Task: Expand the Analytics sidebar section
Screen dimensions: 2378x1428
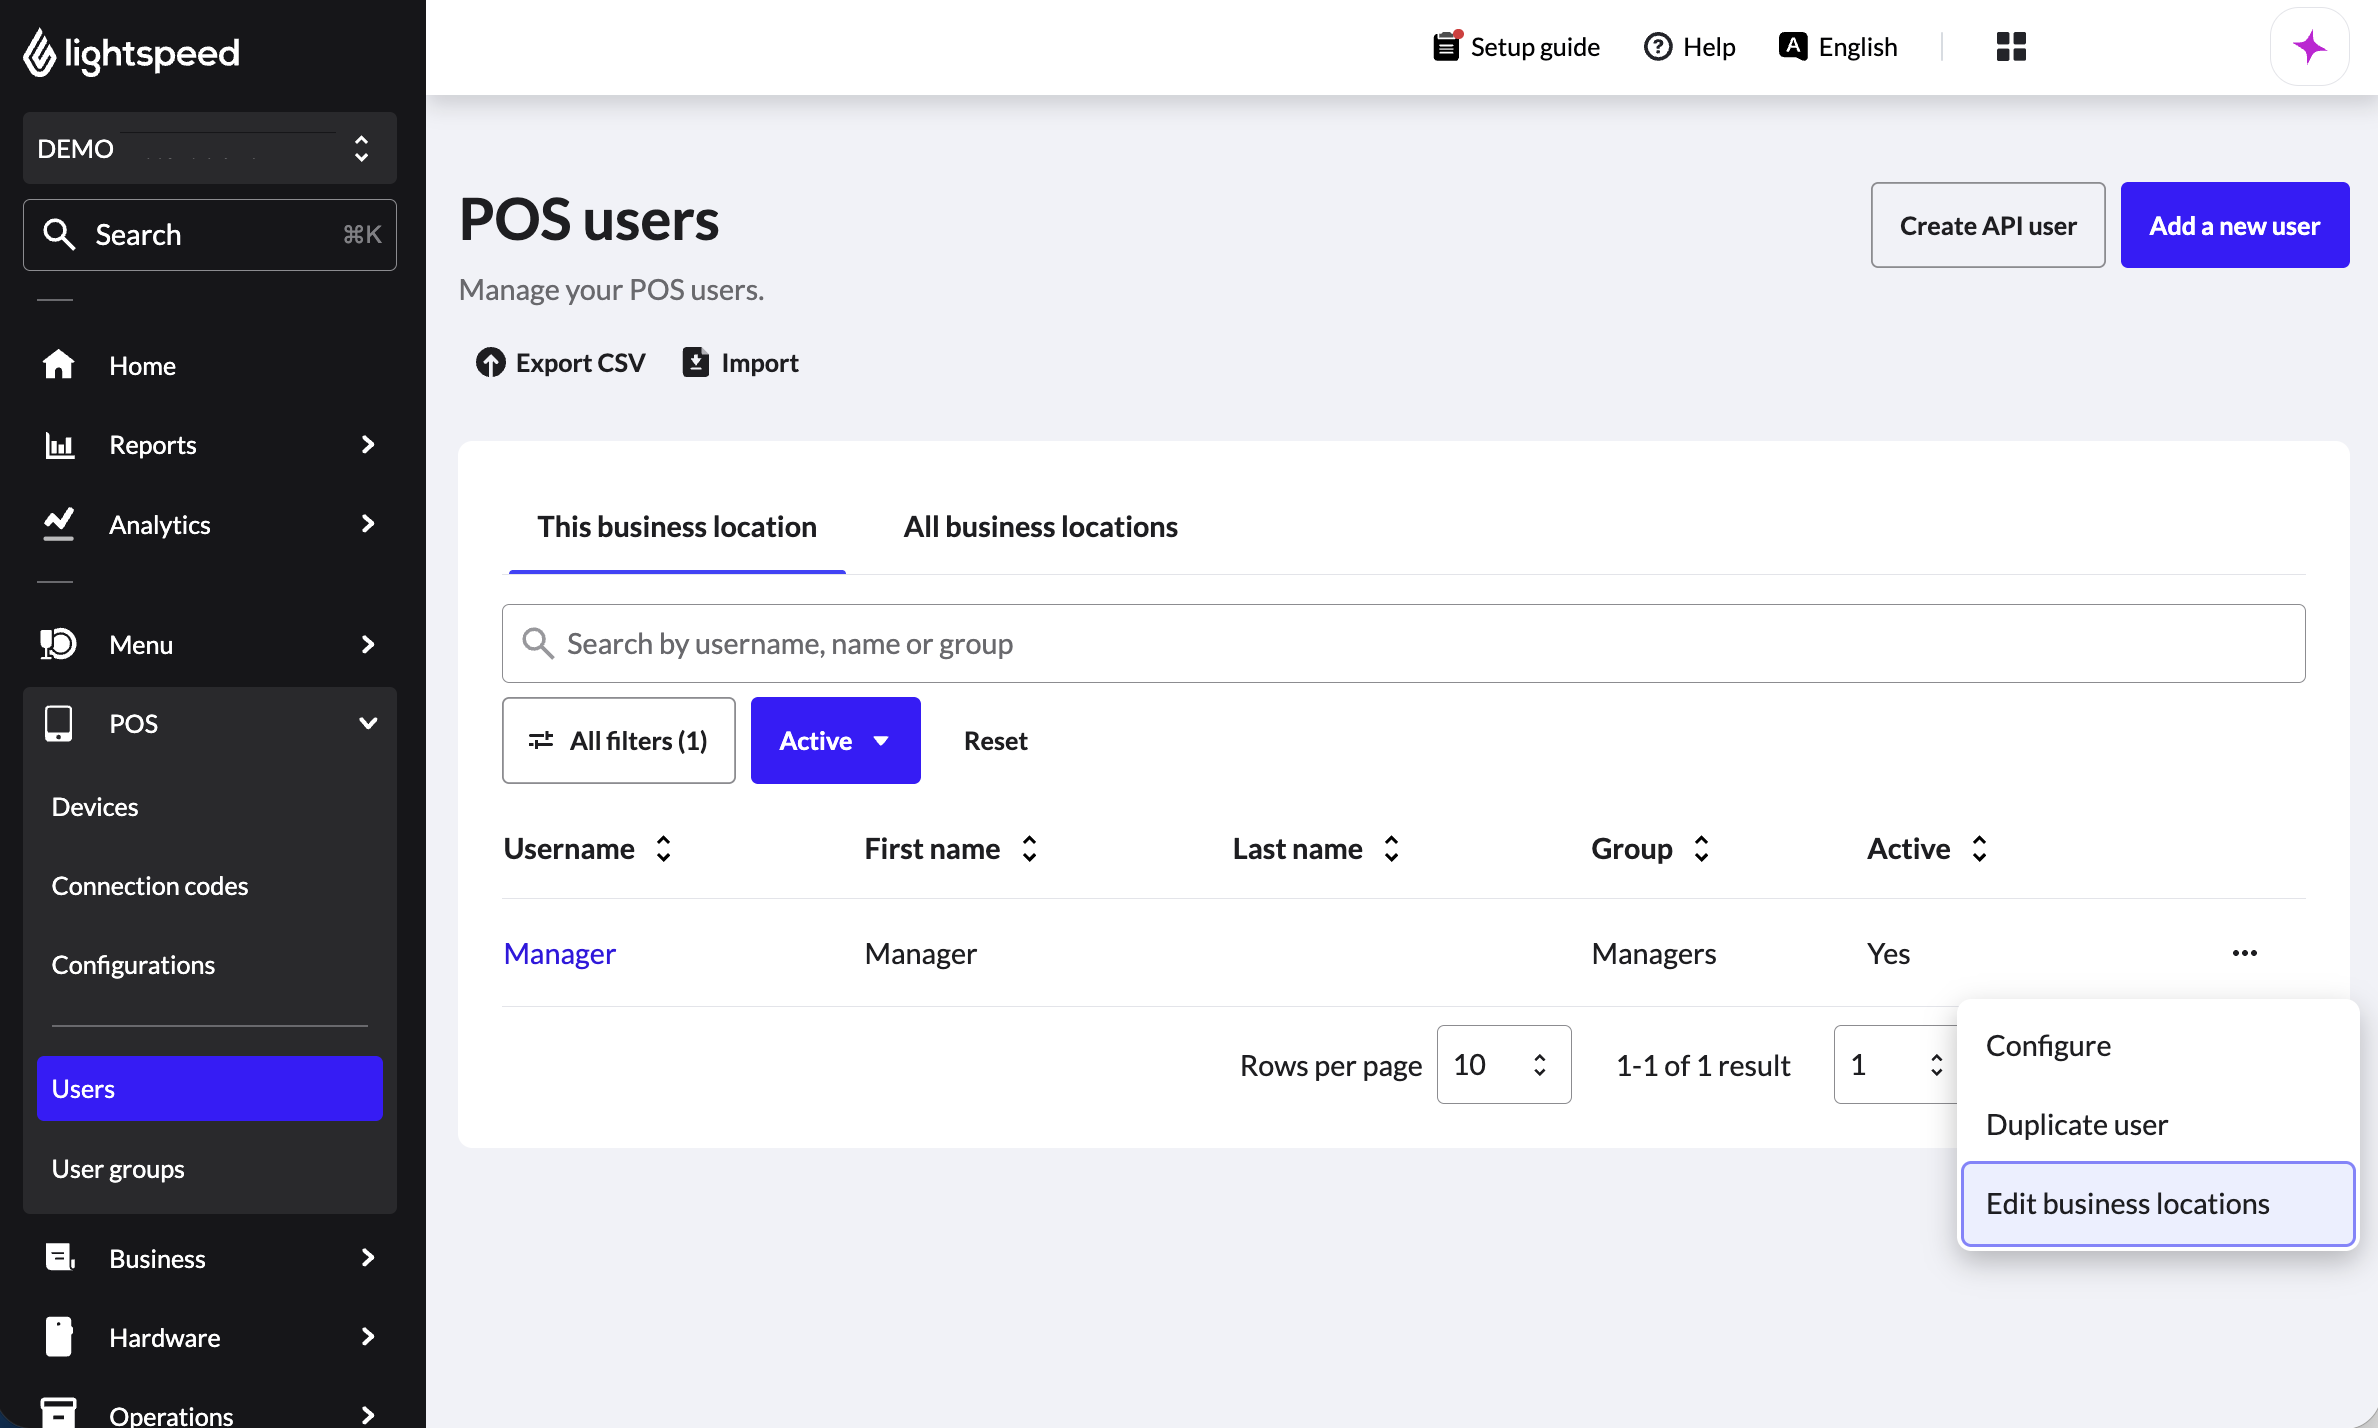Action: pos(210,524)
